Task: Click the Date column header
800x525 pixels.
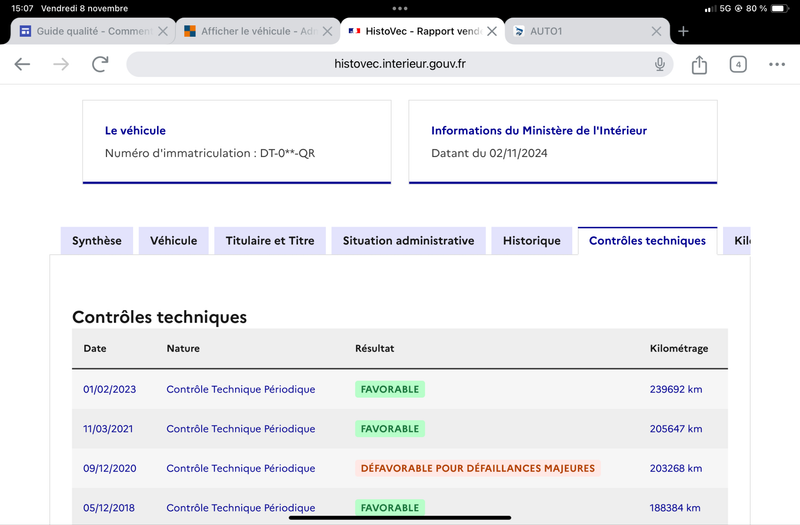Action: 95,348
